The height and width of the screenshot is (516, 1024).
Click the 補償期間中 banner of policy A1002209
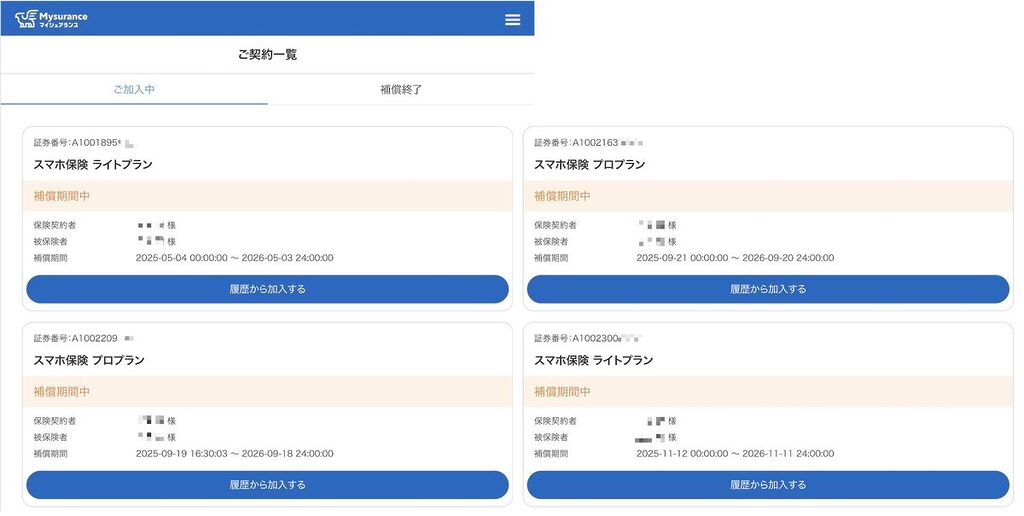click(x=267, y=392)
